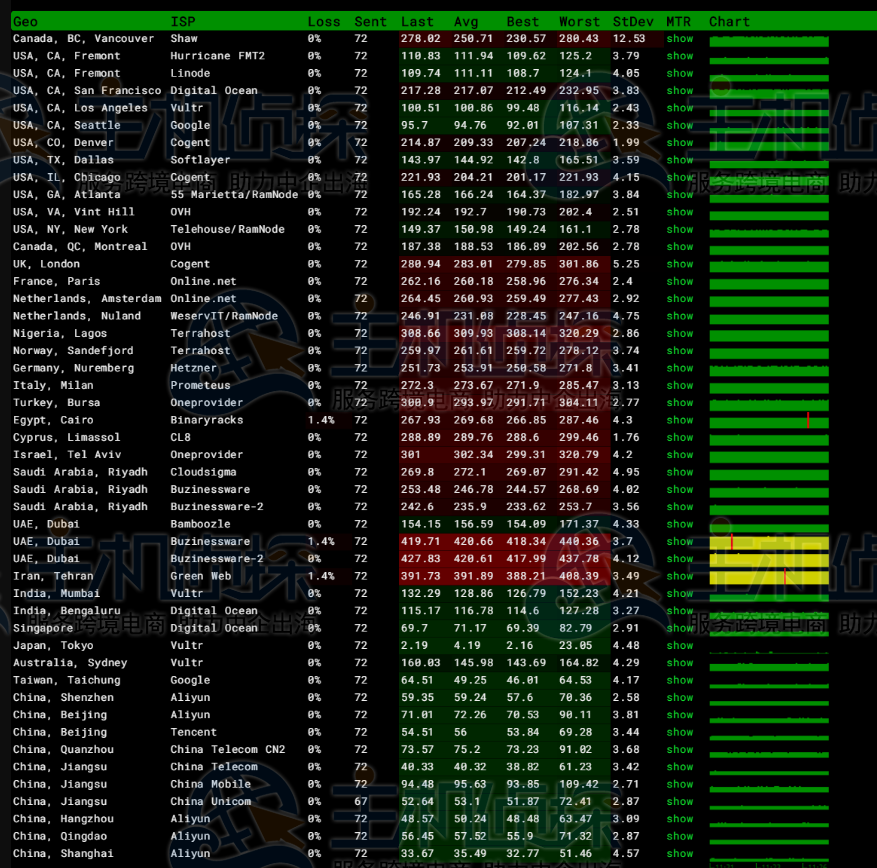Click the MTR show link for Vancouver Shaw
The width and height of the screenshot is (877, 868).
[x=679, y=39]
